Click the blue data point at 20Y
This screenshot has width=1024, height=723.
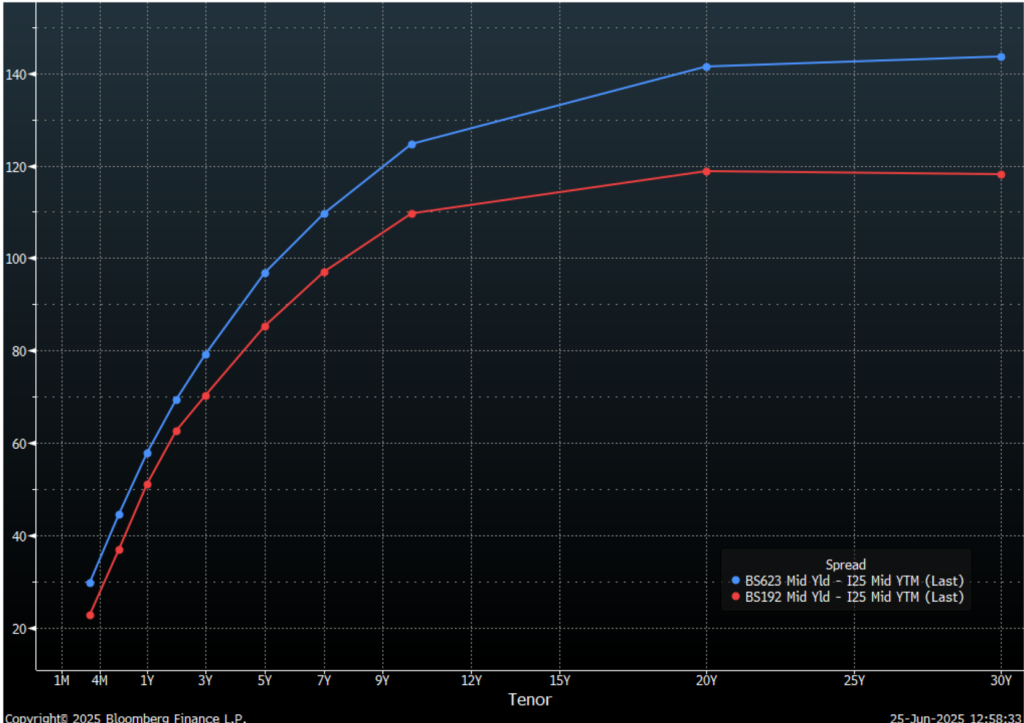tap(707, 67)
